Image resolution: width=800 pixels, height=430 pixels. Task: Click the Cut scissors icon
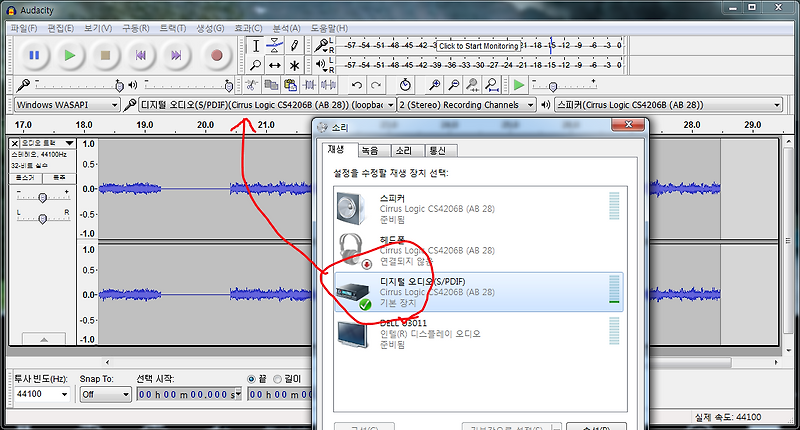(x=252, y=85)
